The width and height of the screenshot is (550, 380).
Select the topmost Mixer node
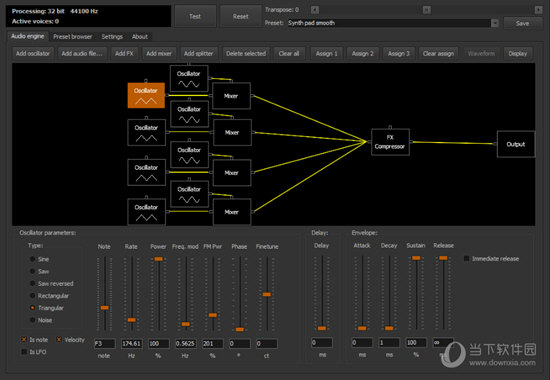coord(232,96)
